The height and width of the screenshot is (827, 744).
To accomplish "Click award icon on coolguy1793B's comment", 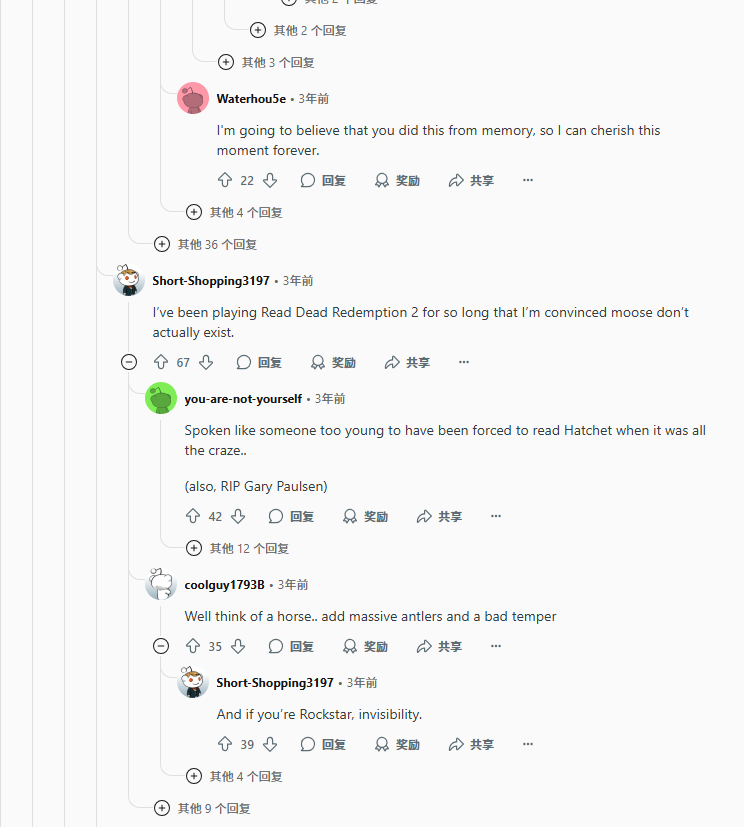I will click(x=350, y=647).
